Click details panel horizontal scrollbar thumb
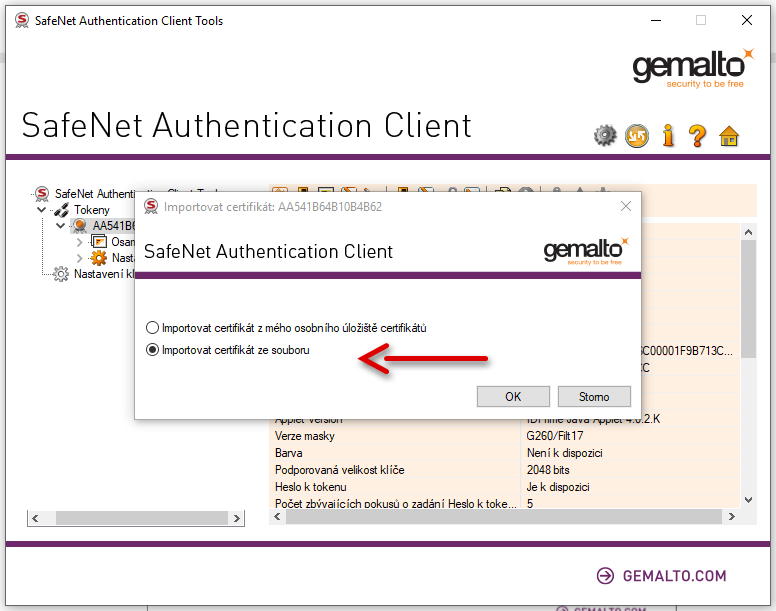The height and width of the screenshot is (611, 776). coord(504,517)
